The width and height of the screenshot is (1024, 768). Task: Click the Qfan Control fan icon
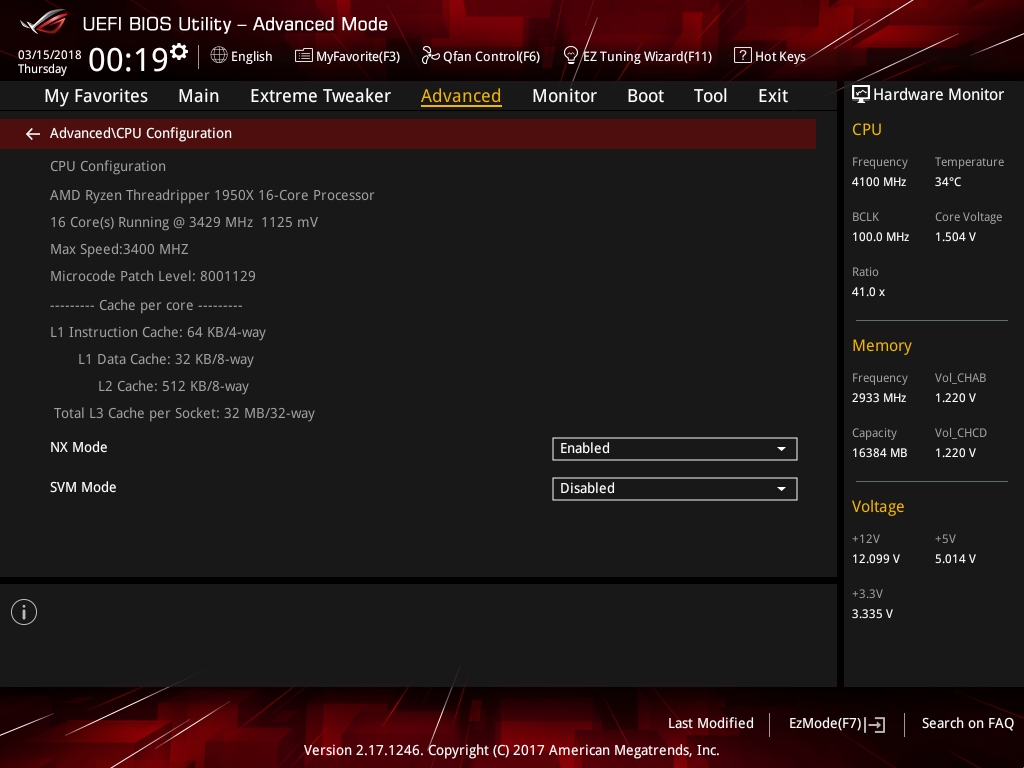(x=430, y=56)
